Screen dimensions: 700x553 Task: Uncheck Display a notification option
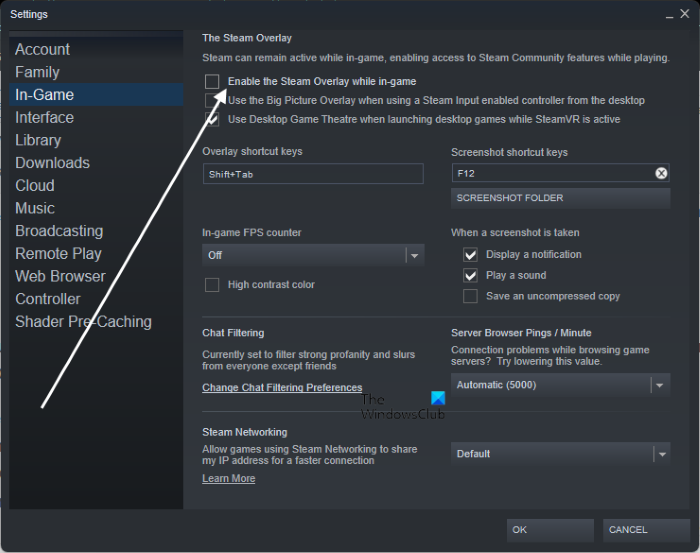[470, 255]
